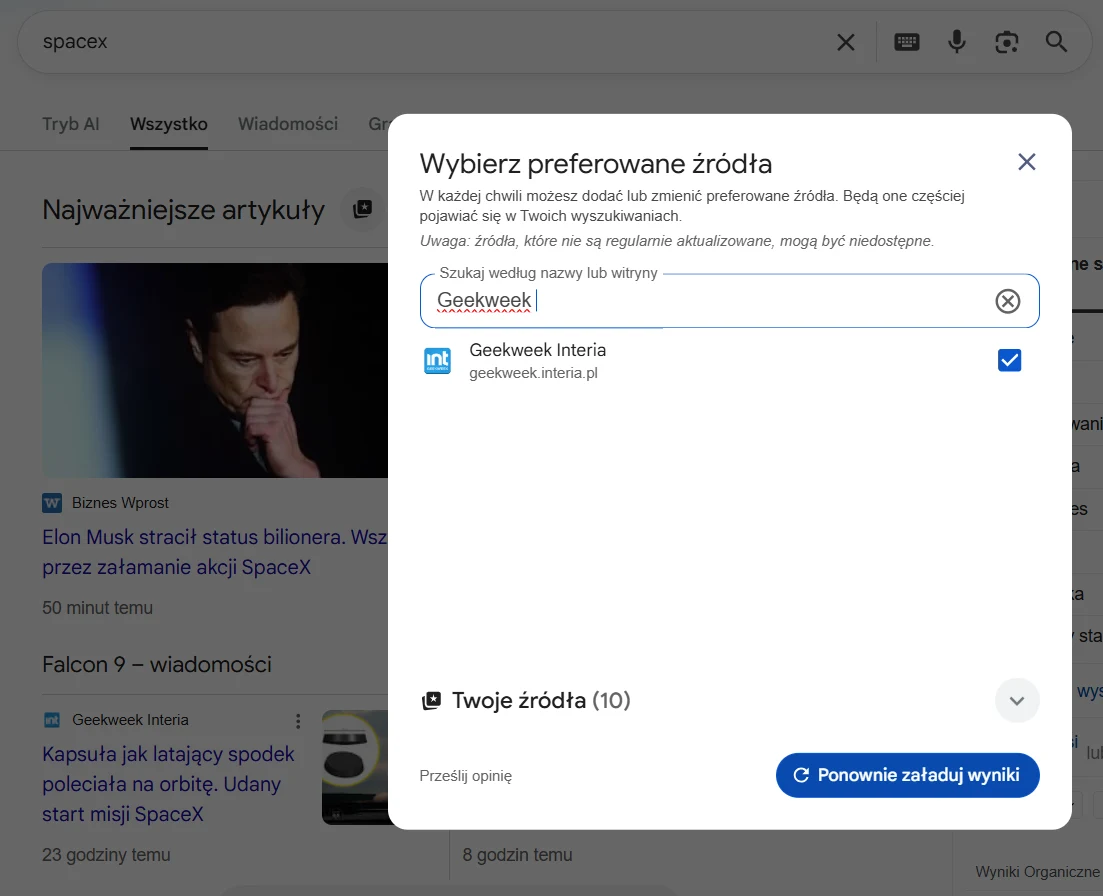1103x896 pixels.
Task: Open Kapsuła jak latający spodek article
Action: [x=169, y=784]
